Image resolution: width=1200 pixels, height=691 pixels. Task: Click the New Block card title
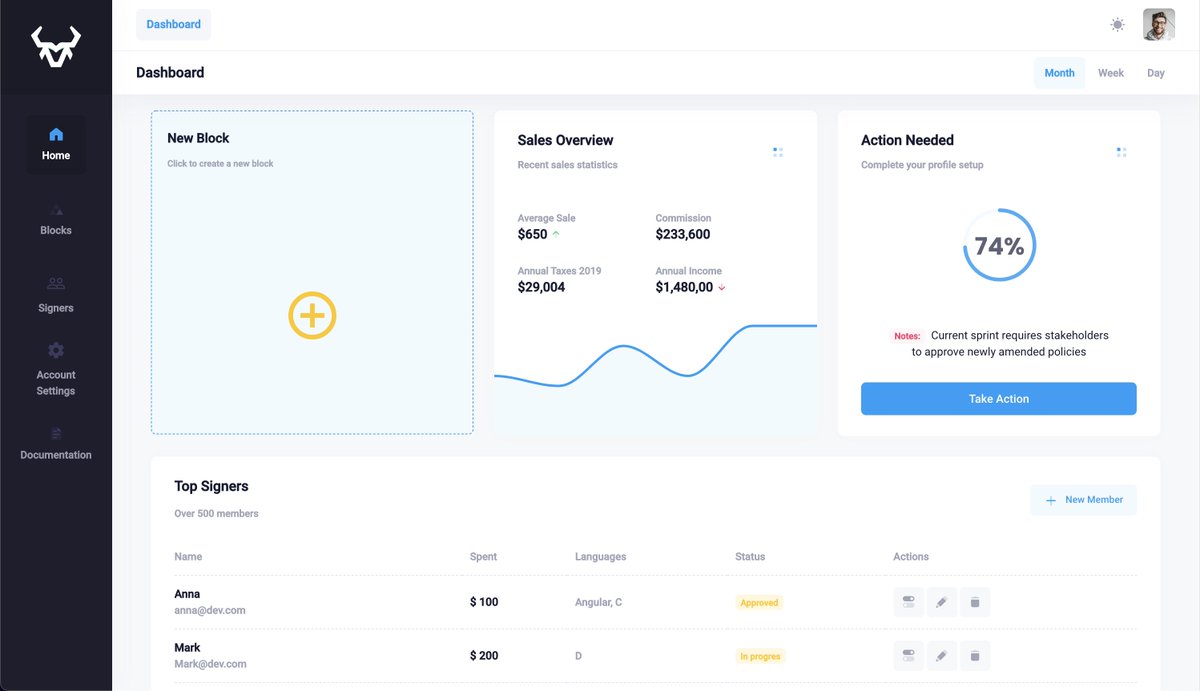198,138
